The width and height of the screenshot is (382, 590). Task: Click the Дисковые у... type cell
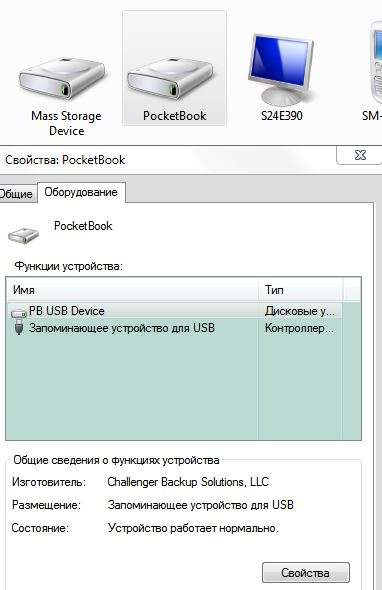coord(299,311)
